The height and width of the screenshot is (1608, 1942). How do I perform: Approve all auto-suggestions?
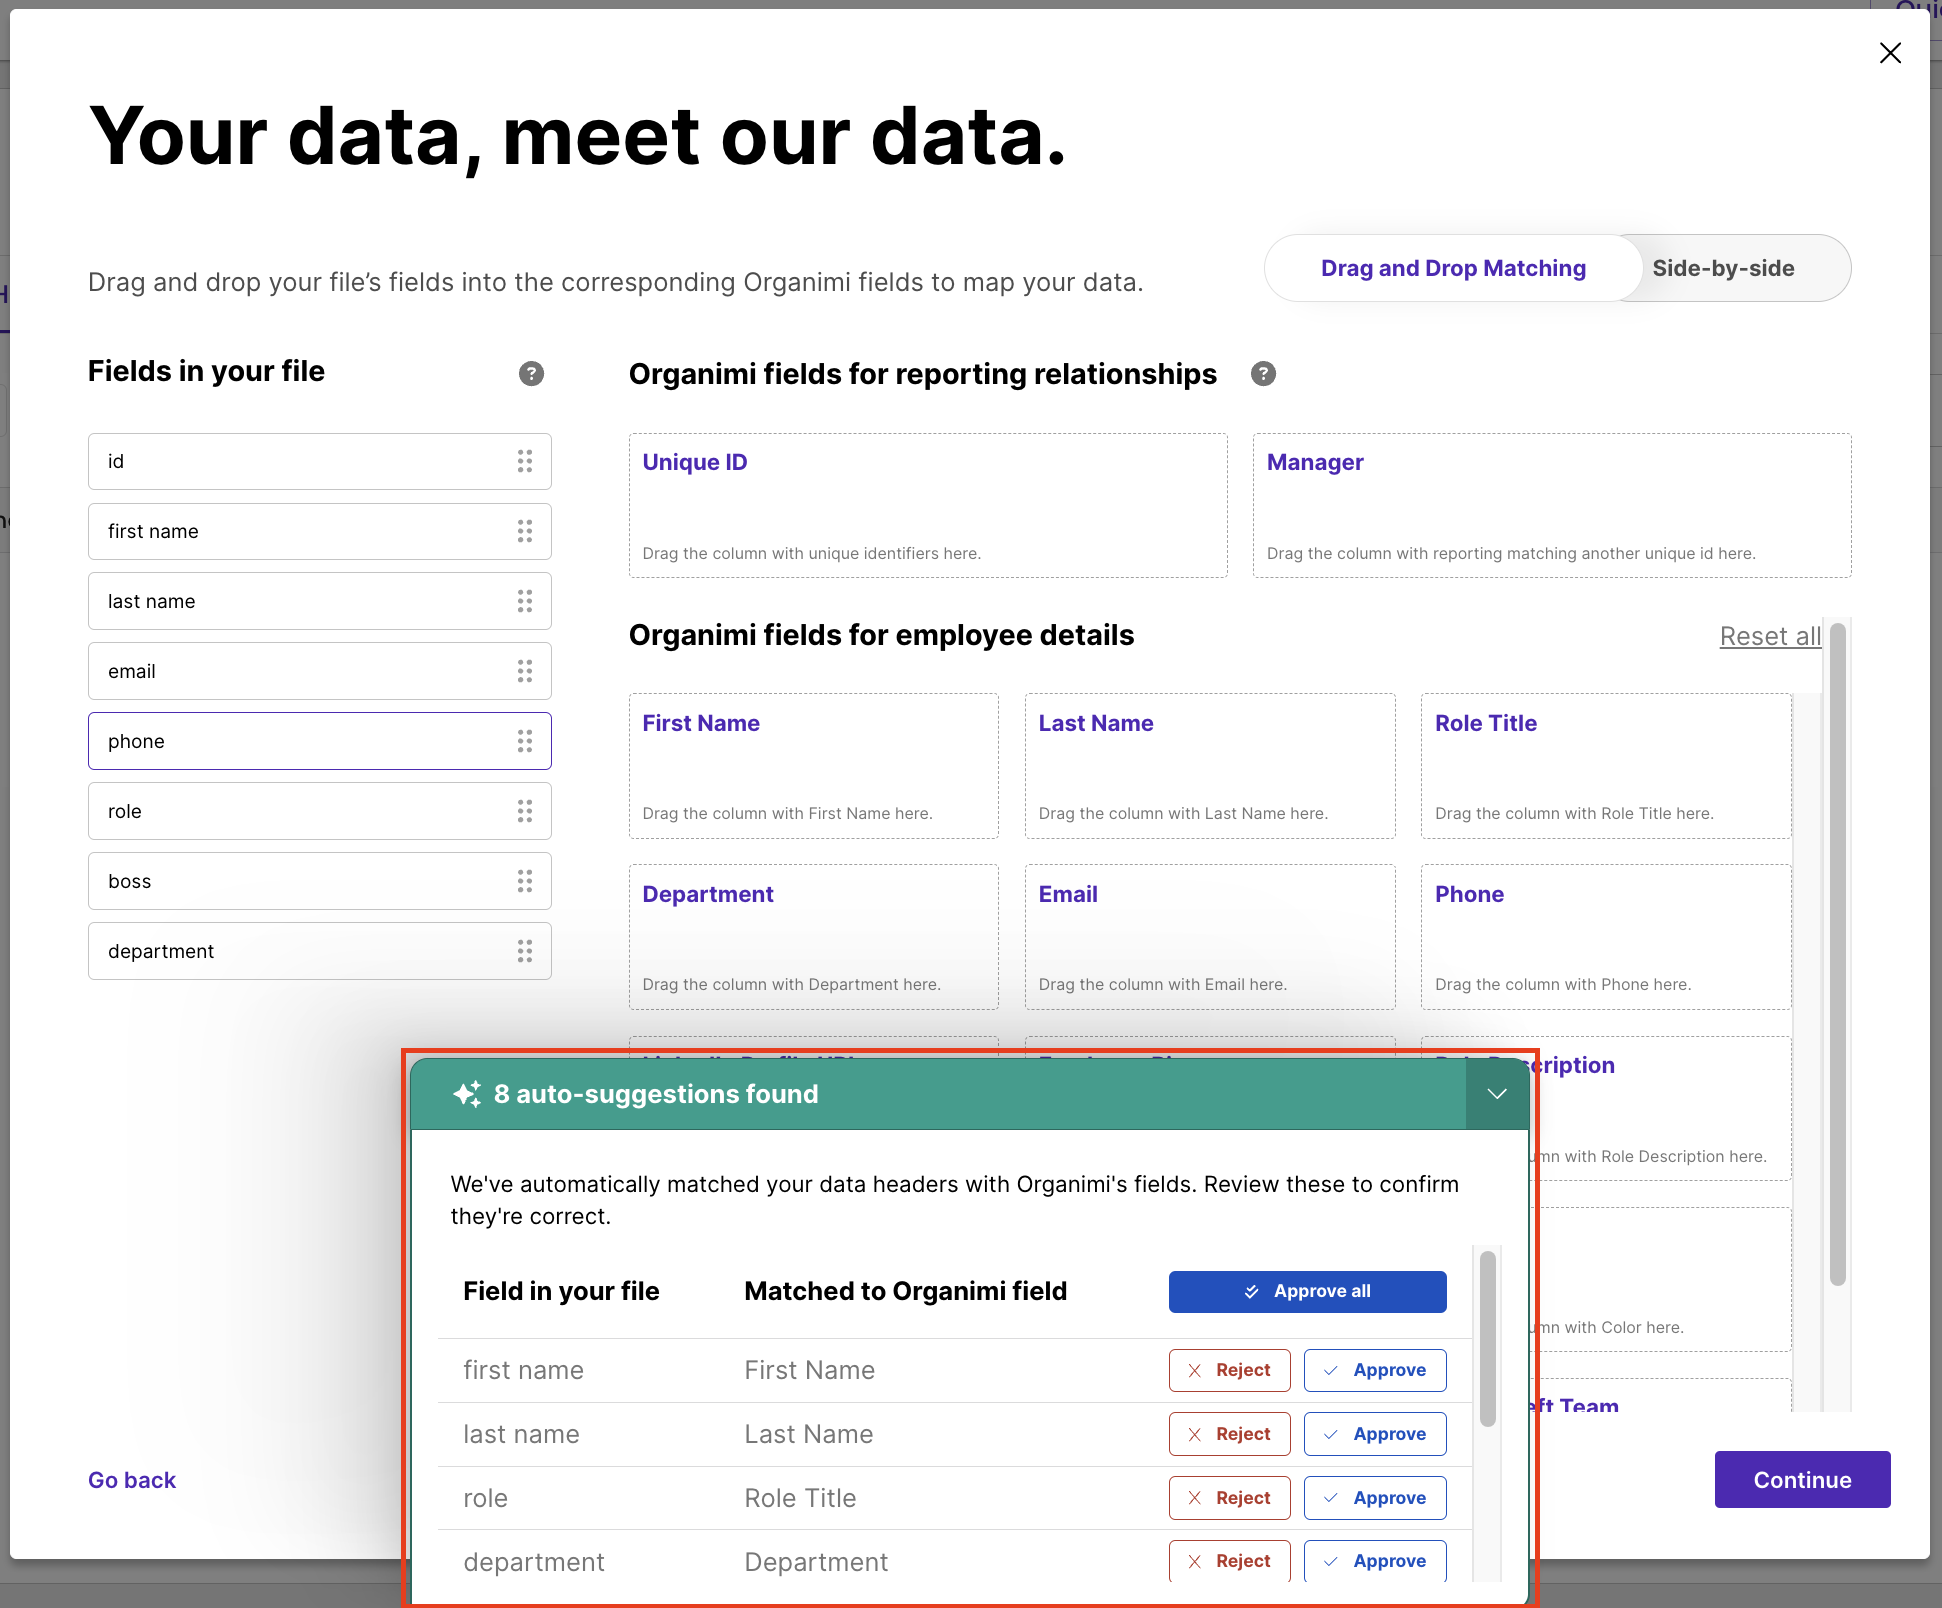[1307, 1291]
